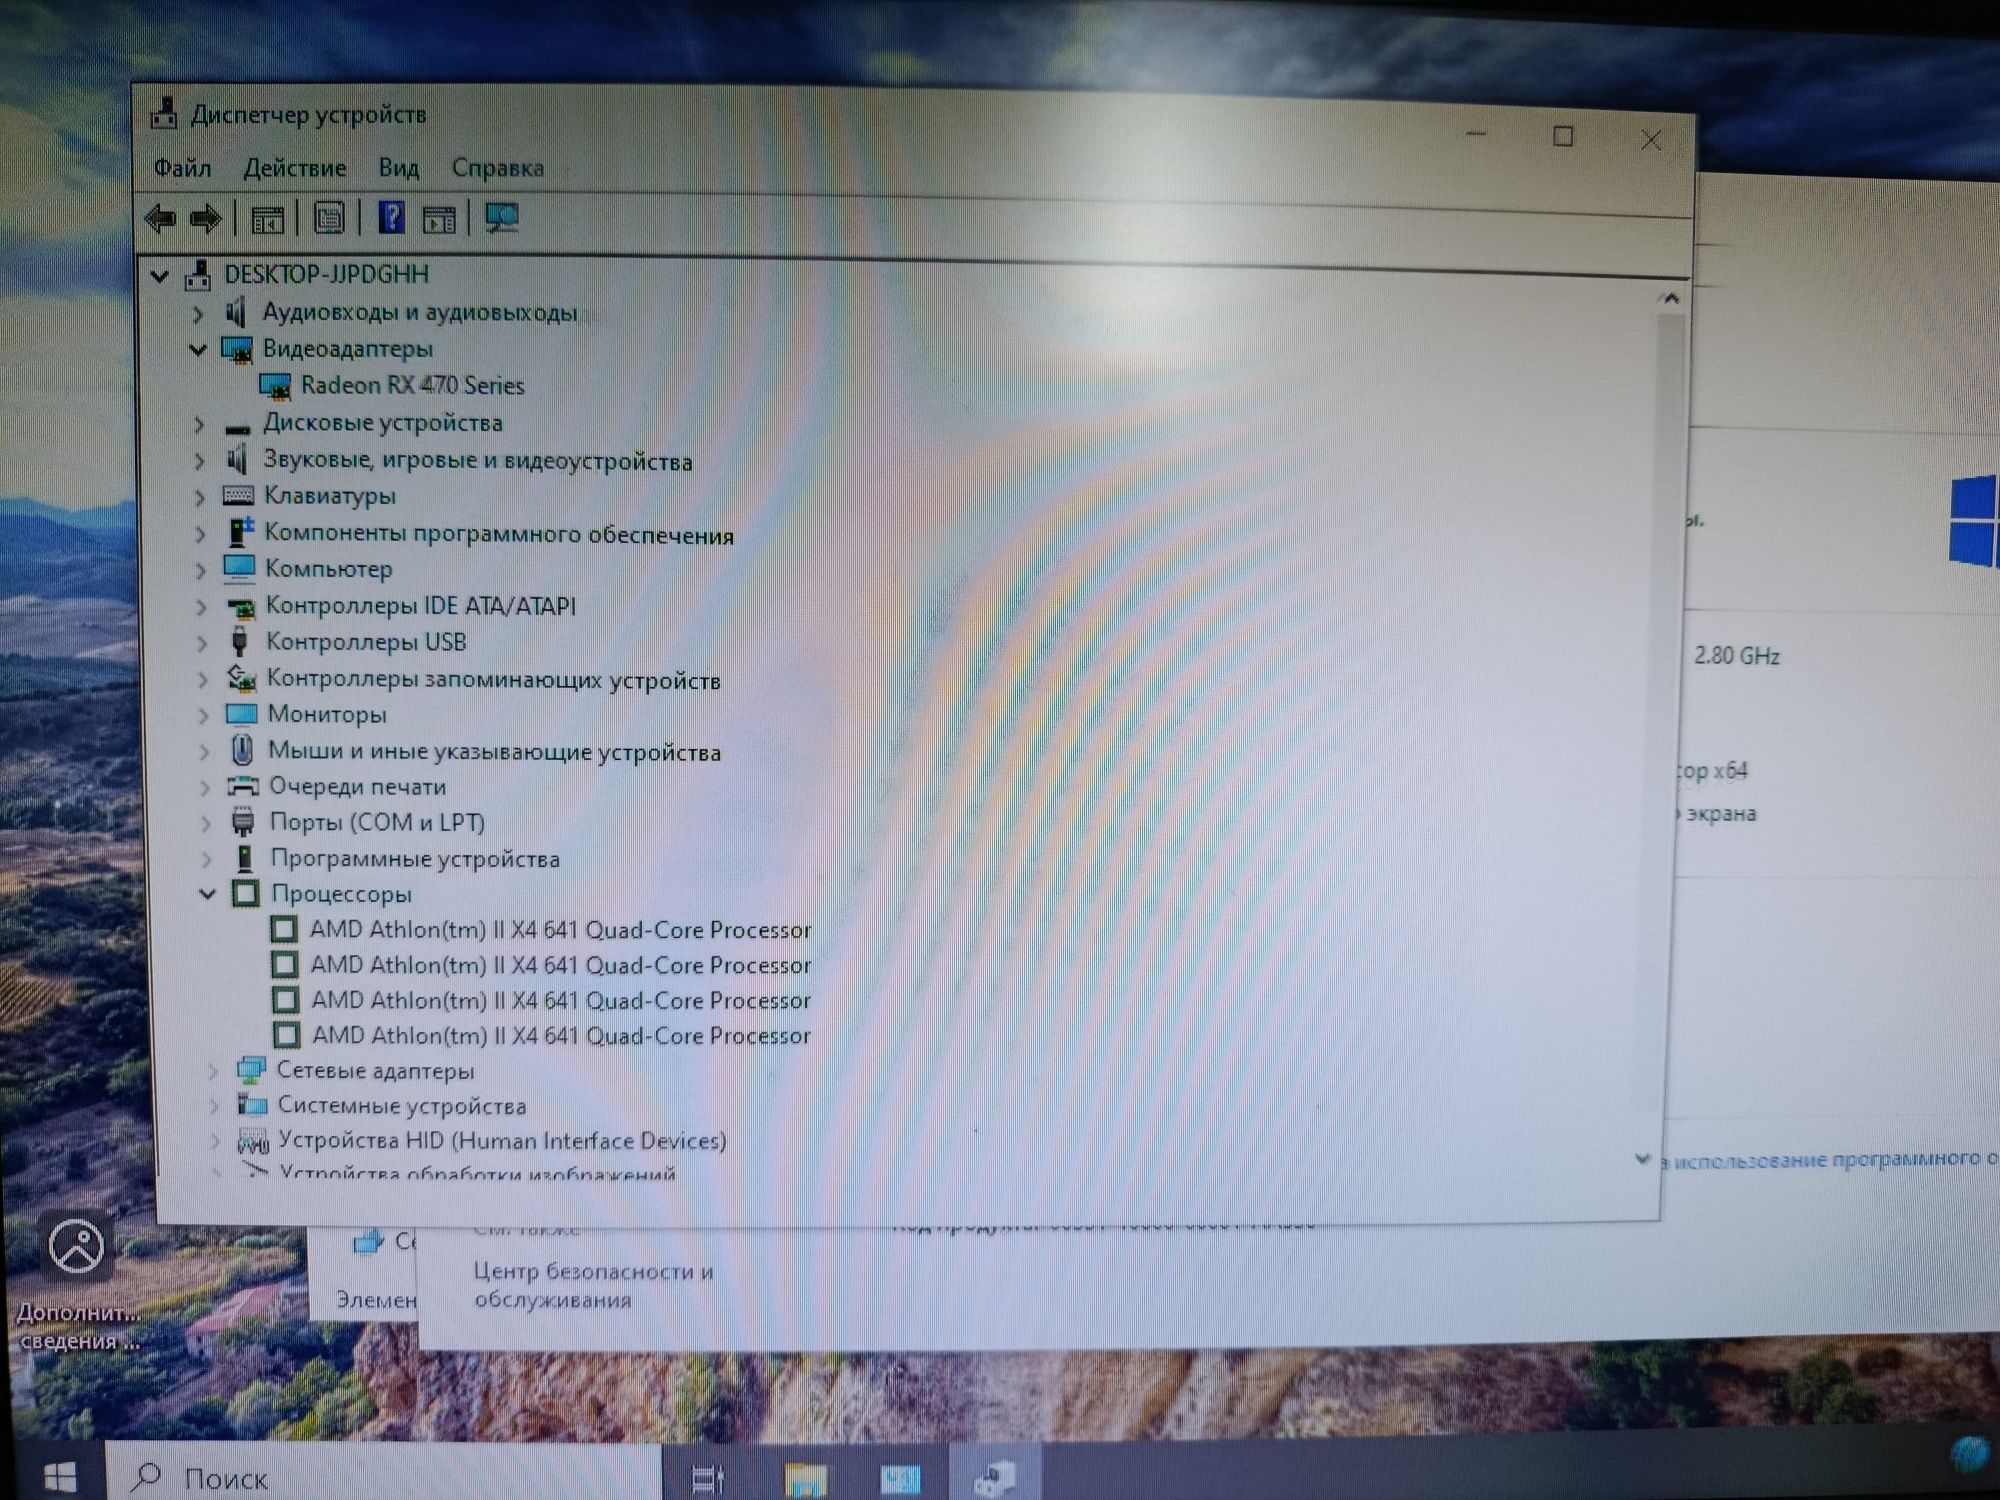This screenshot has height=1500, width=2000.
Task: Expand Звуковые, игровые и видеоустройства node
Action: pyautogui.click(x=199, y=461)
